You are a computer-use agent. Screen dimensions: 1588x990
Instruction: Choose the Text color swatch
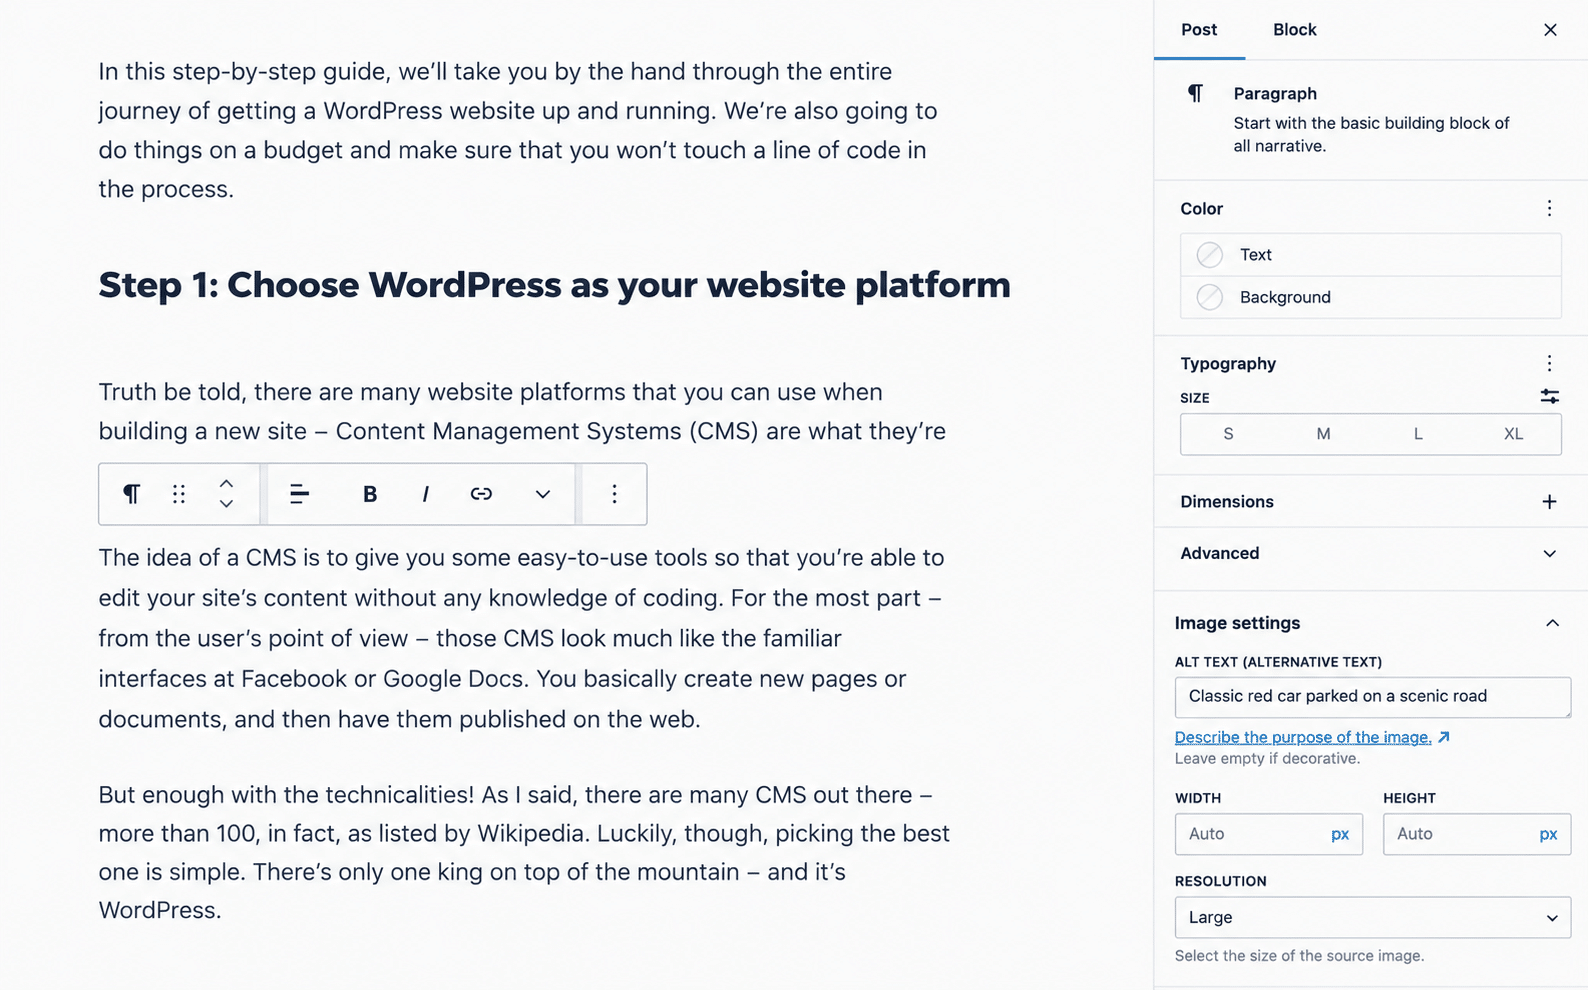point(1210,255)
